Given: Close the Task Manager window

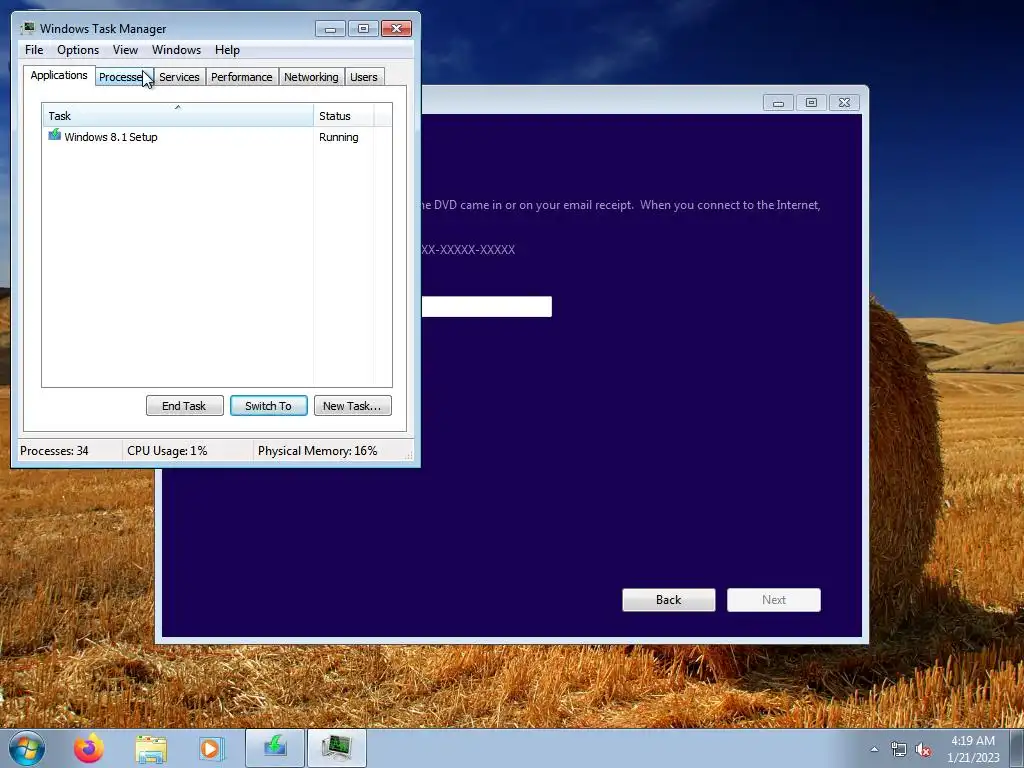Looking at the screenshot, I should [396, 29].
